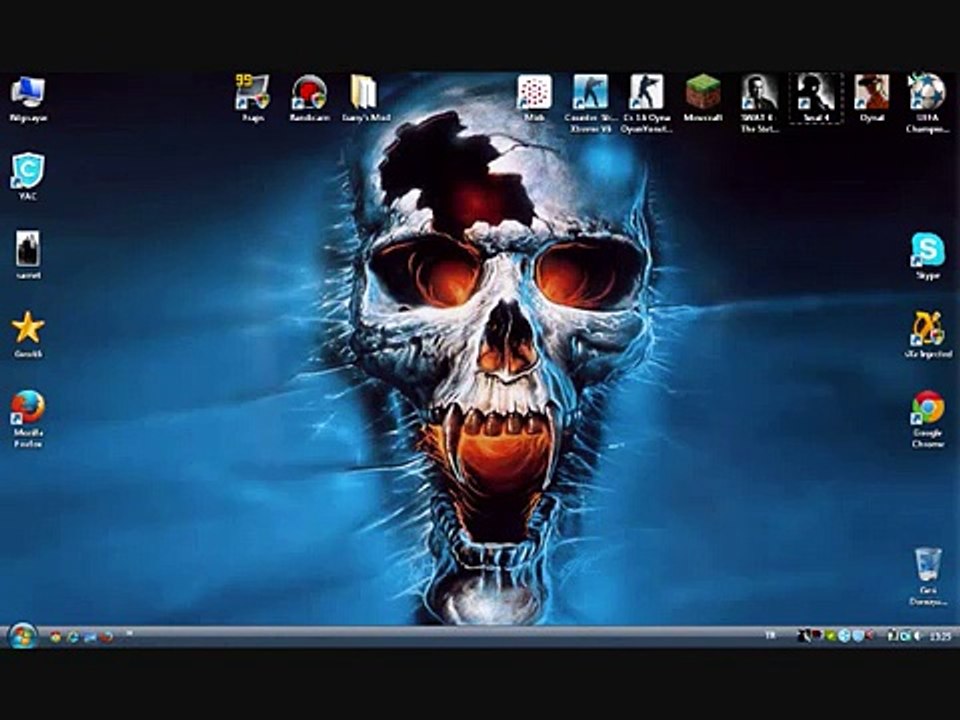The image size is (960, 720).
Task: Launch the pink-dotted Msh shortcut
Action: click(x=534, y=99)
